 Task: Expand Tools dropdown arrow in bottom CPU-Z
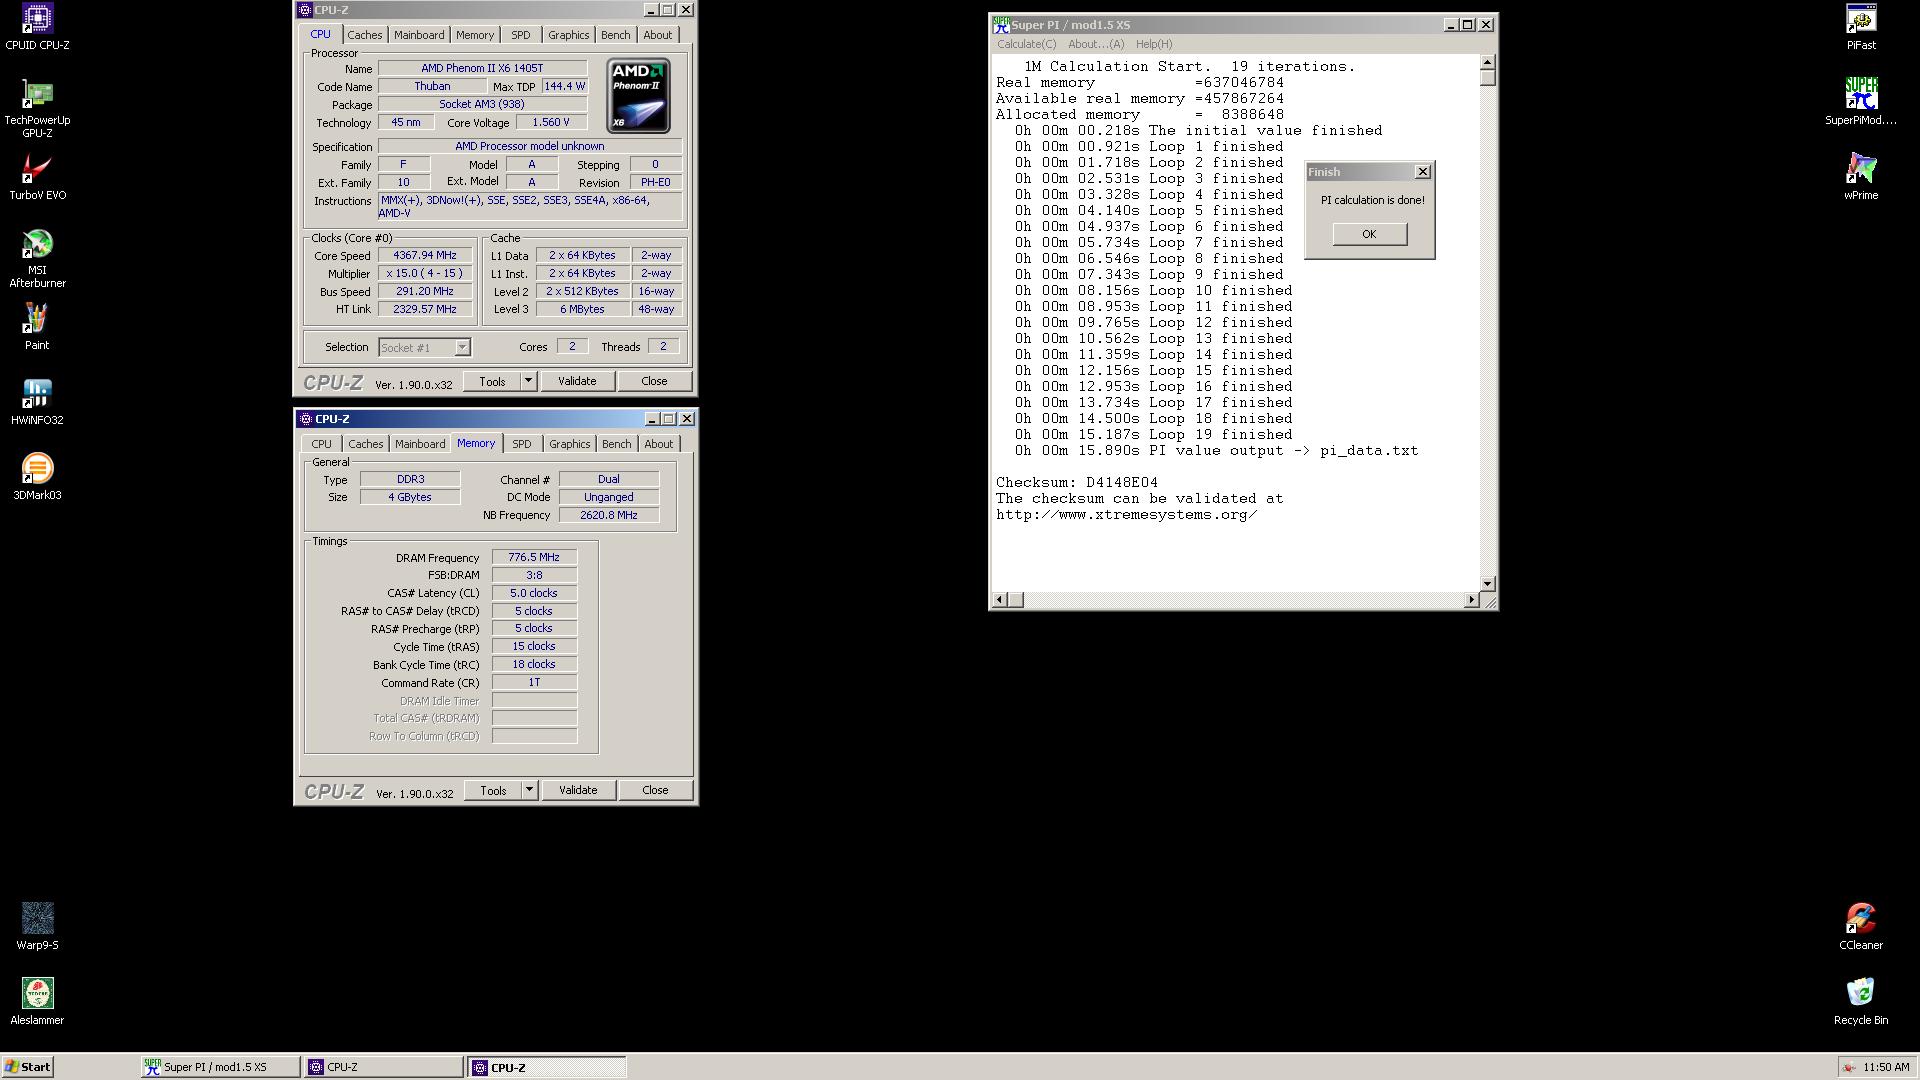click(x=529, y=790)
